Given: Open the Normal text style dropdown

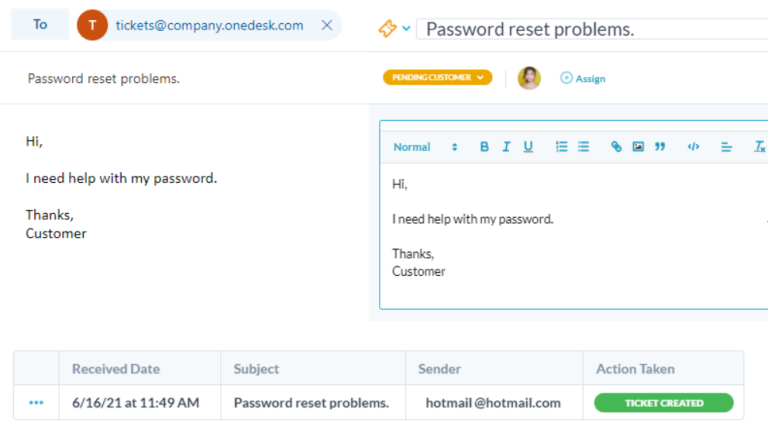Looking at the screenshot, I should point(425,147).
